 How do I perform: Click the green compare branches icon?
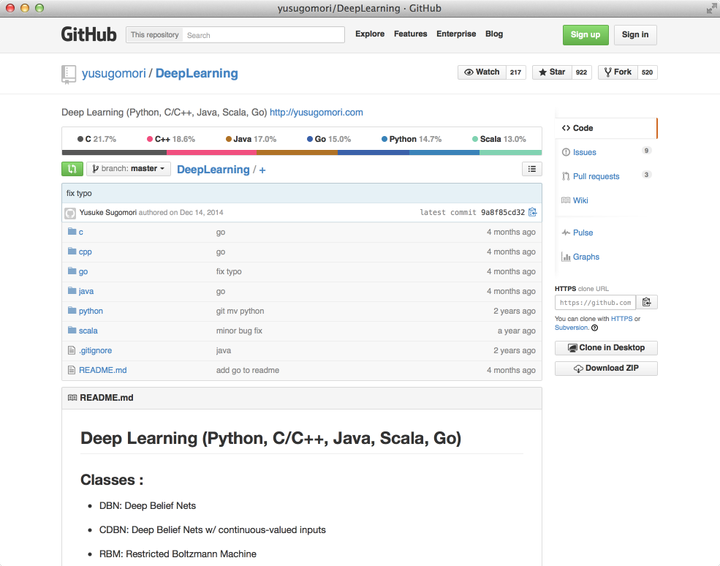coord(72,169)
